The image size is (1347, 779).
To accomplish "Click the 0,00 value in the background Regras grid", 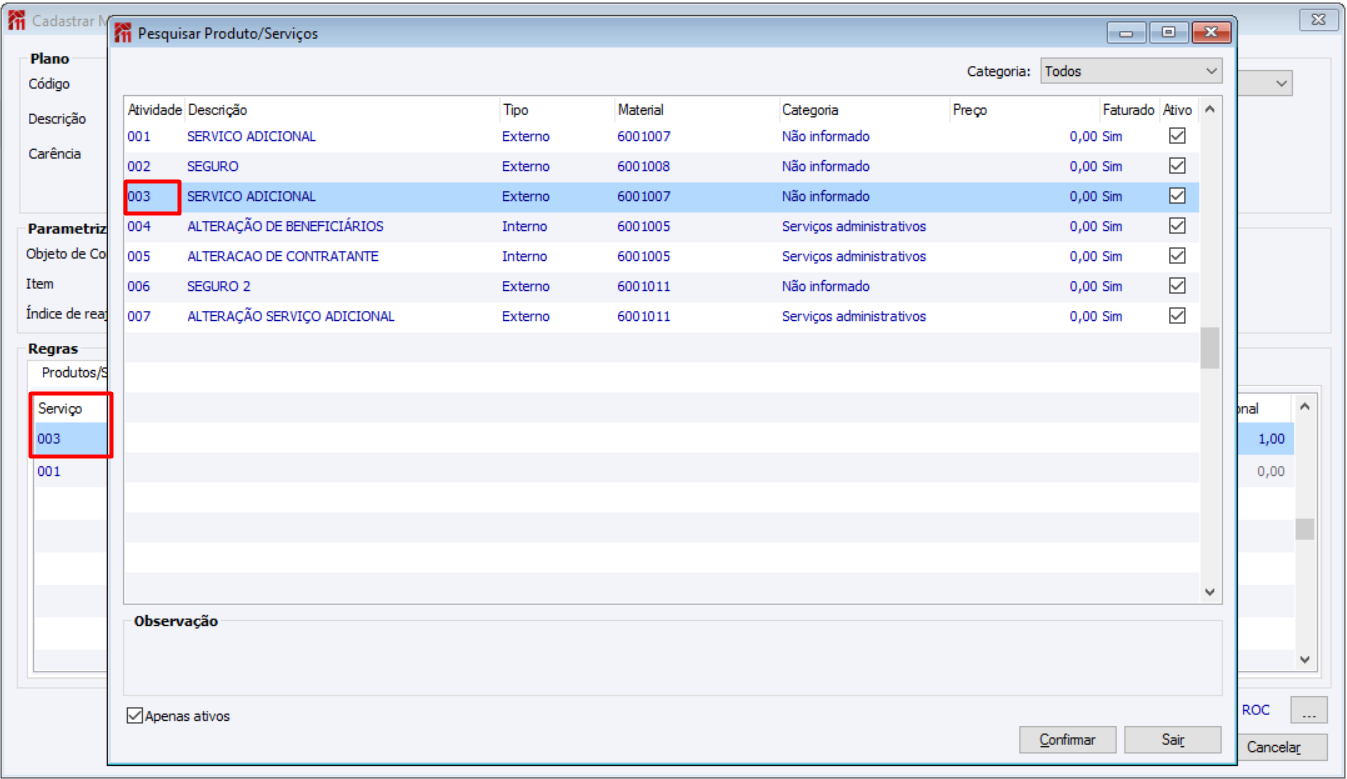I will pyautogui.click(x=1271, y=471).
